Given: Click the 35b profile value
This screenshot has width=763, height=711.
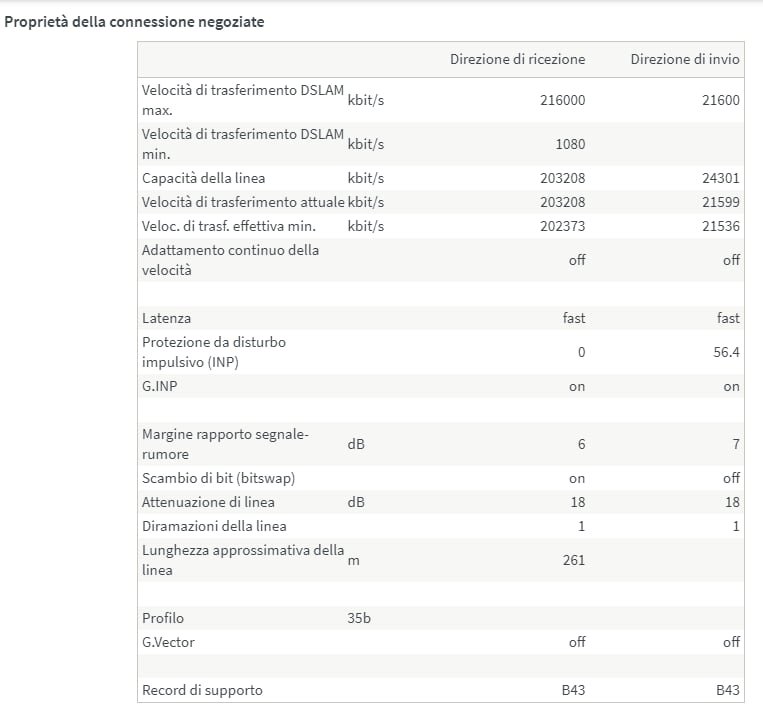Looking at the screenshot, I should (x=359, y=618).
